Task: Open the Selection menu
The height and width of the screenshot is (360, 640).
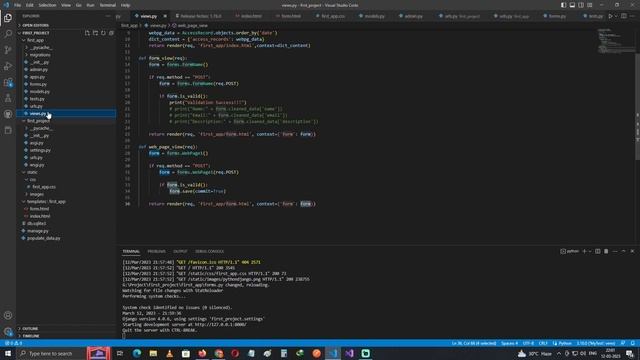Action: pos(47,5)
